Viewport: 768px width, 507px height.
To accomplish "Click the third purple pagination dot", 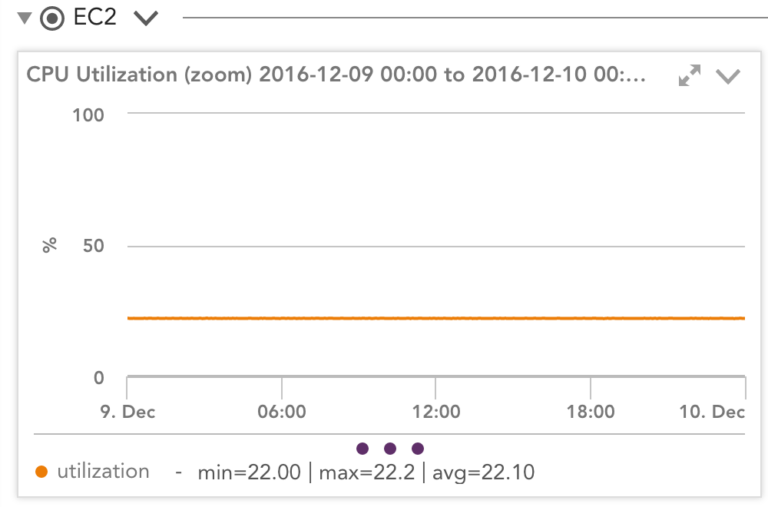I will 418,448.
